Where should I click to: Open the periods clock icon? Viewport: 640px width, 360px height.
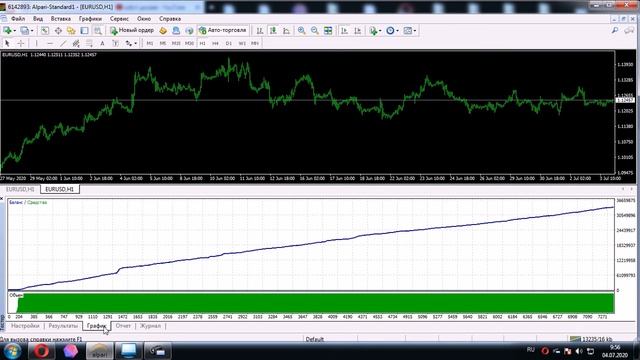[390, 31]
